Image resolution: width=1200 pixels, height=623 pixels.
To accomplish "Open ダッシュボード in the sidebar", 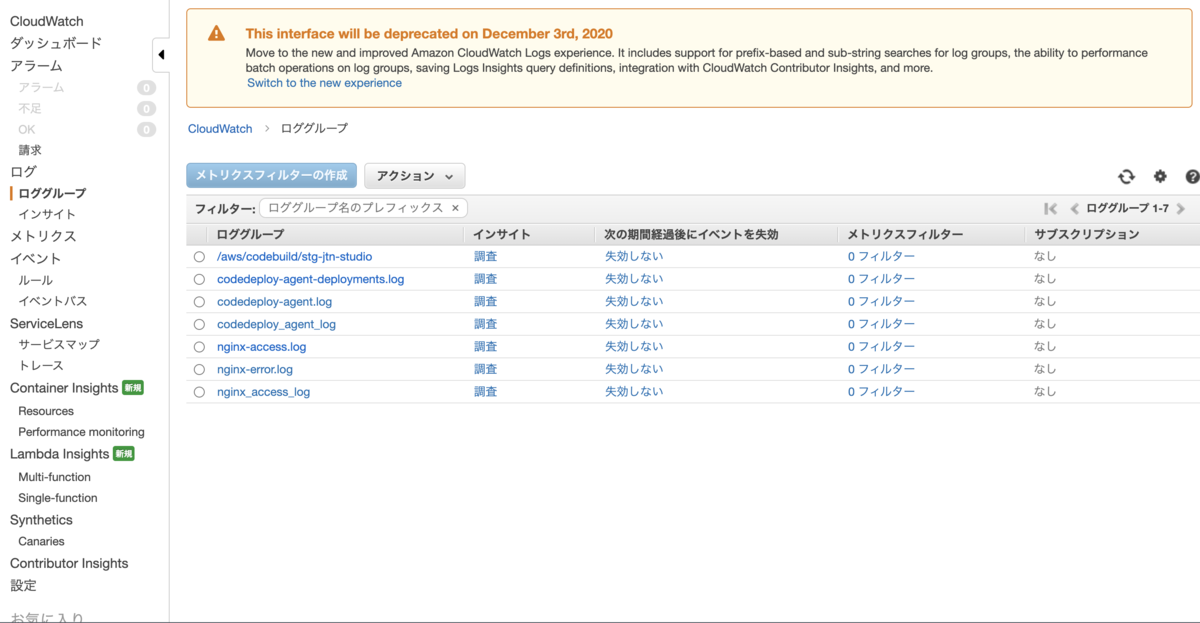I will point(56,43).
